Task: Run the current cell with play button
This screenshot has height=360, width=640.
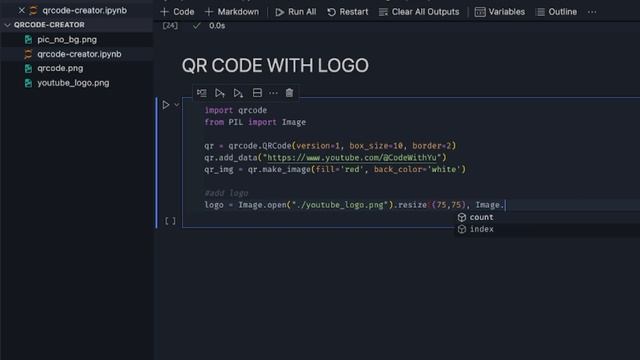Action: (x=166, y=105)
